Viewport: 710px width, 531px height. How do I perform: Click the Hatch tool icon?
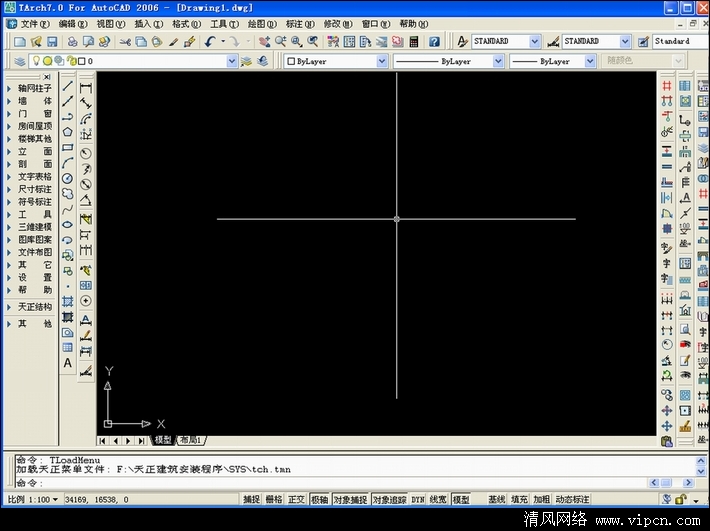click(67, 301)
